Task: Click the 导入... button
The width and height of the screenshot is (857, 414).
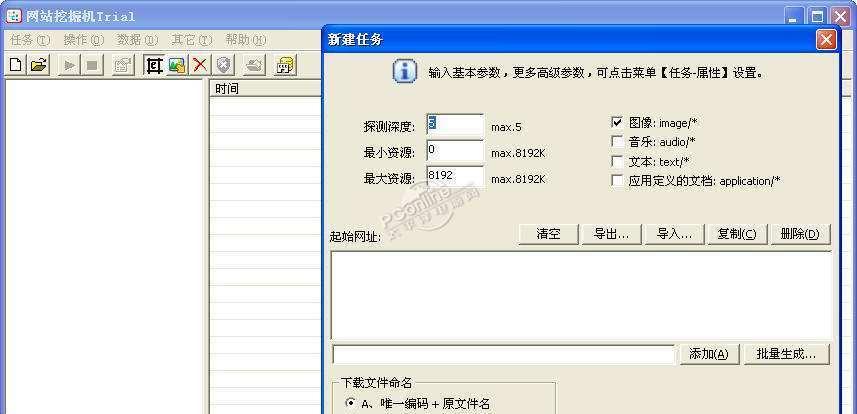Action: coord(674,234)
